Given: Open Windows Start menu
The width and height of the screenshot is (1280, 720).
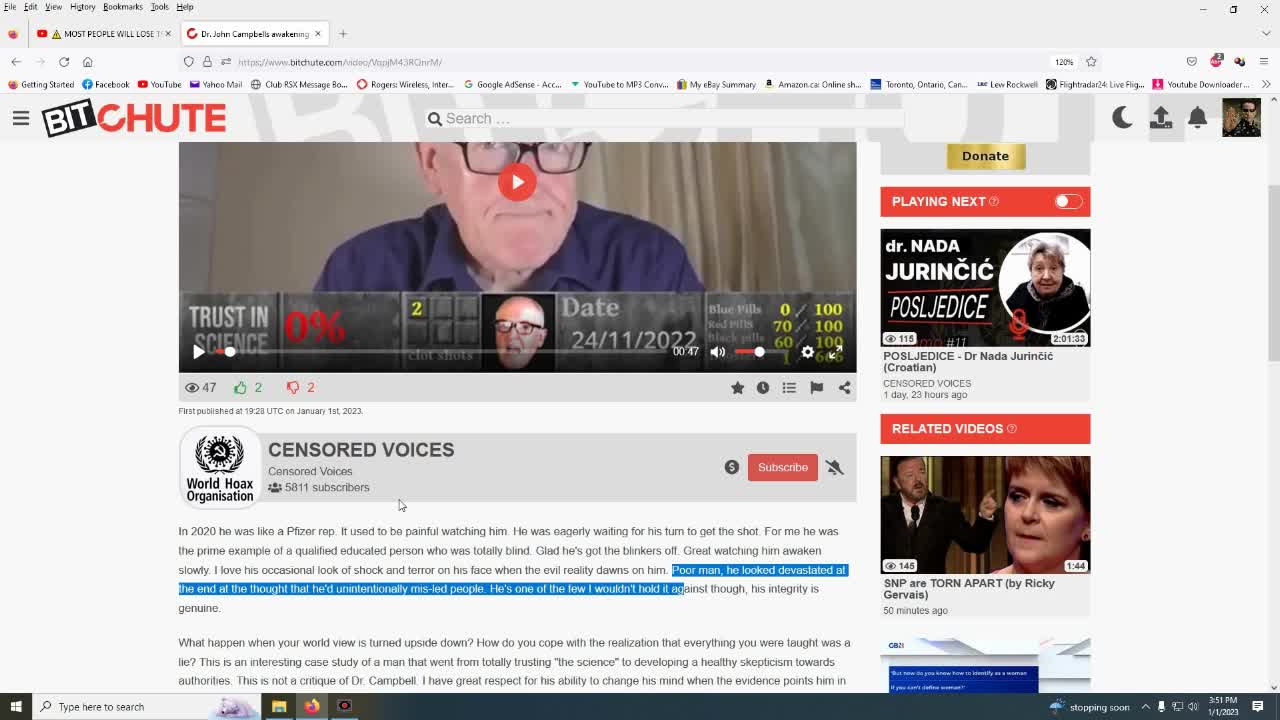Looking at the screenshot, I should tap(15, 707).
